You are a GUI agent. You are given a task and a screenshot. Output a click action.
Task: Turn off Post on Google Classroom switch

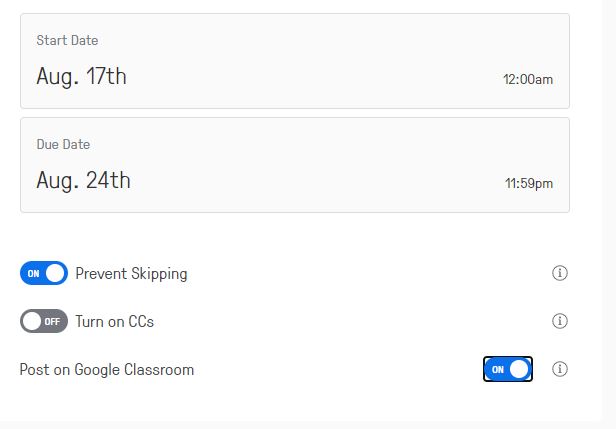tap(508, 369)
